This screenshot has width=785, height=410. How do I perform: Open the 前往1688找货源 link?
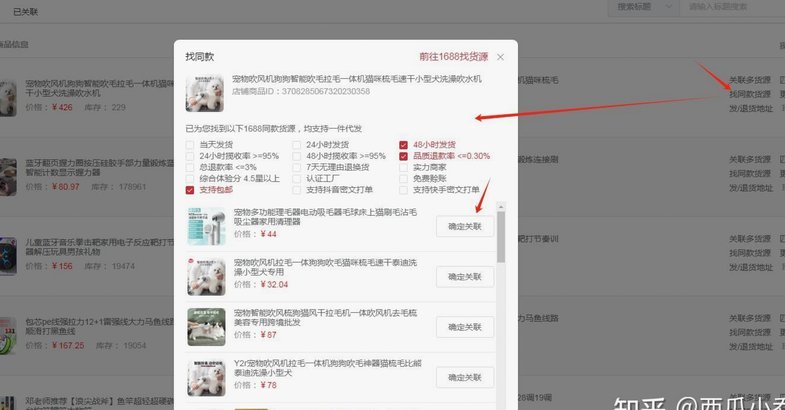[x=454, y=57]
